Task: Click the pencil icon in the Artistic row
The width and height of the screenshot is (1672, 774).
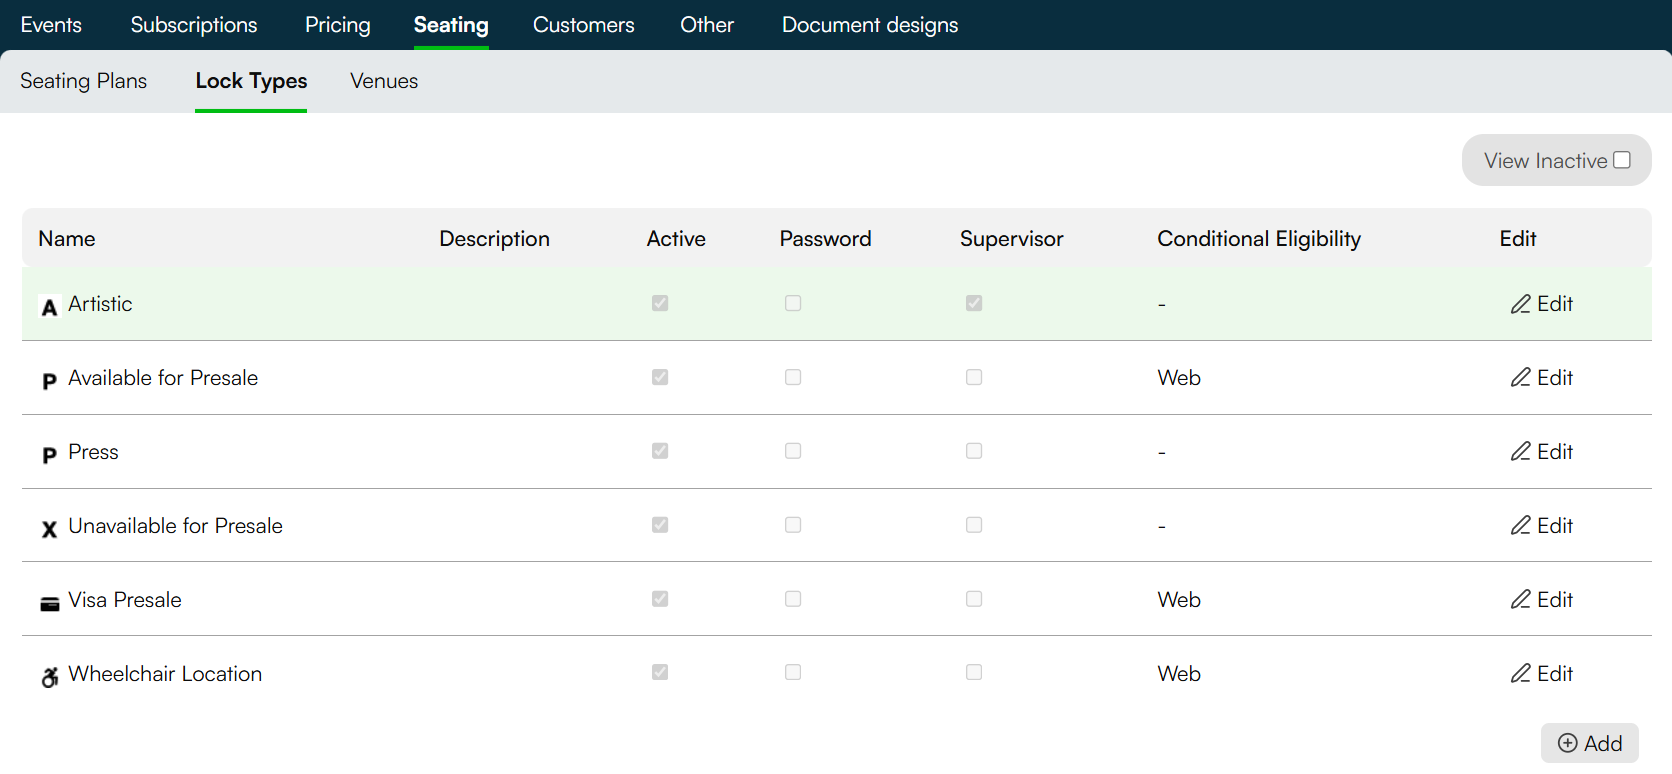Action: 1520,304
